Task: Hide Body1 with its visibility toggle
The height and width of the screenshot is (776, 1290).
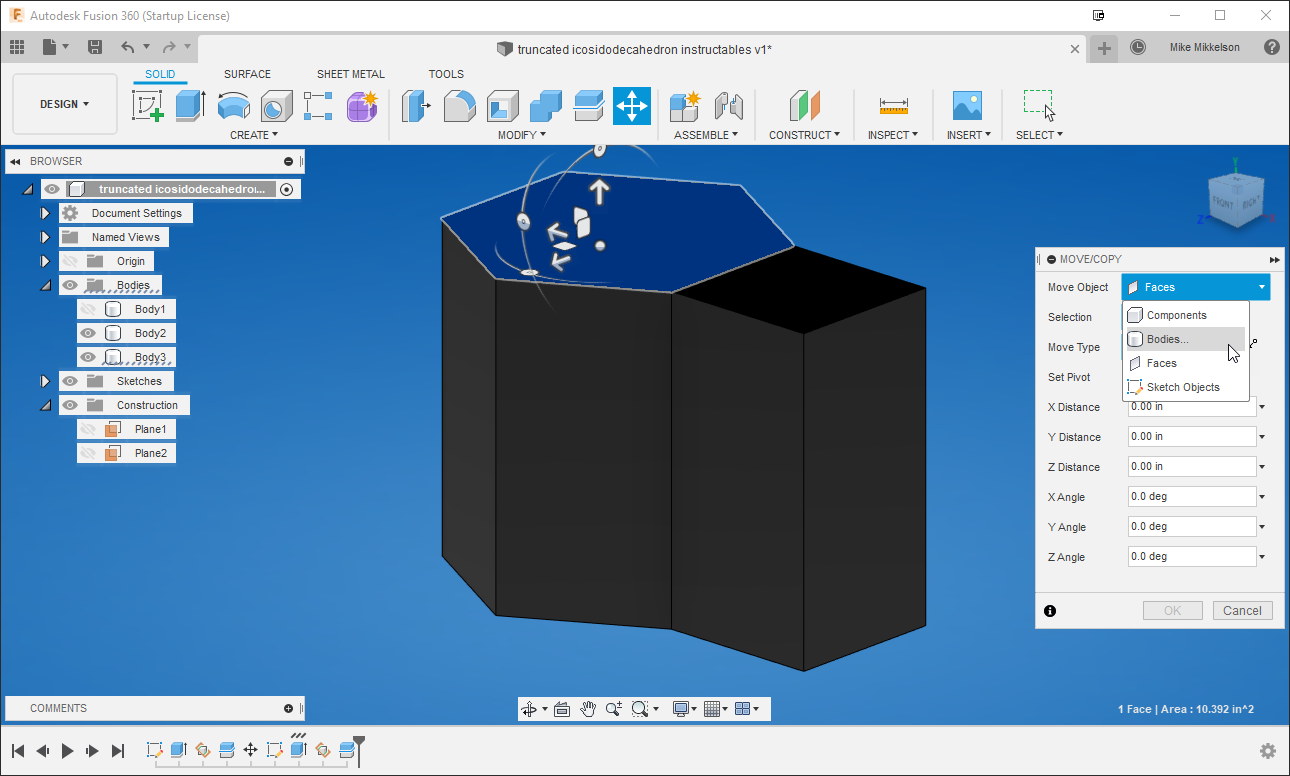Action: pos(88,310)
